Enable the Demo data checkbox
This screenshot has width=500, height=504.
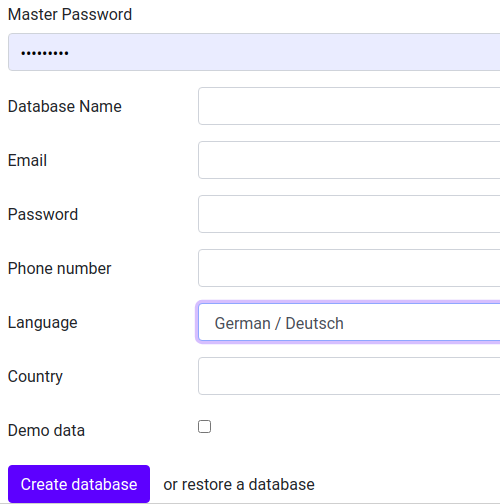[x=204, y=426]
